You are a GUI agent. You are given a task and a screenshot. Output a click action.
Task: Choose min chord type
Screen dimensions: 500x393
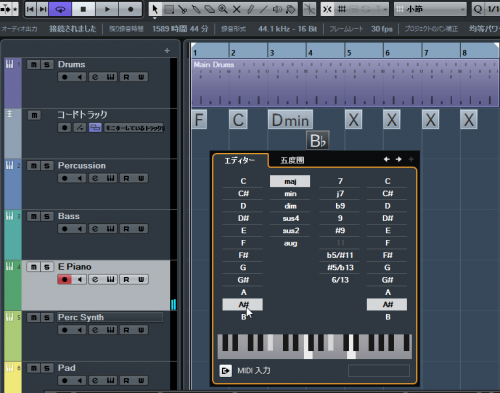coord(290,194)
